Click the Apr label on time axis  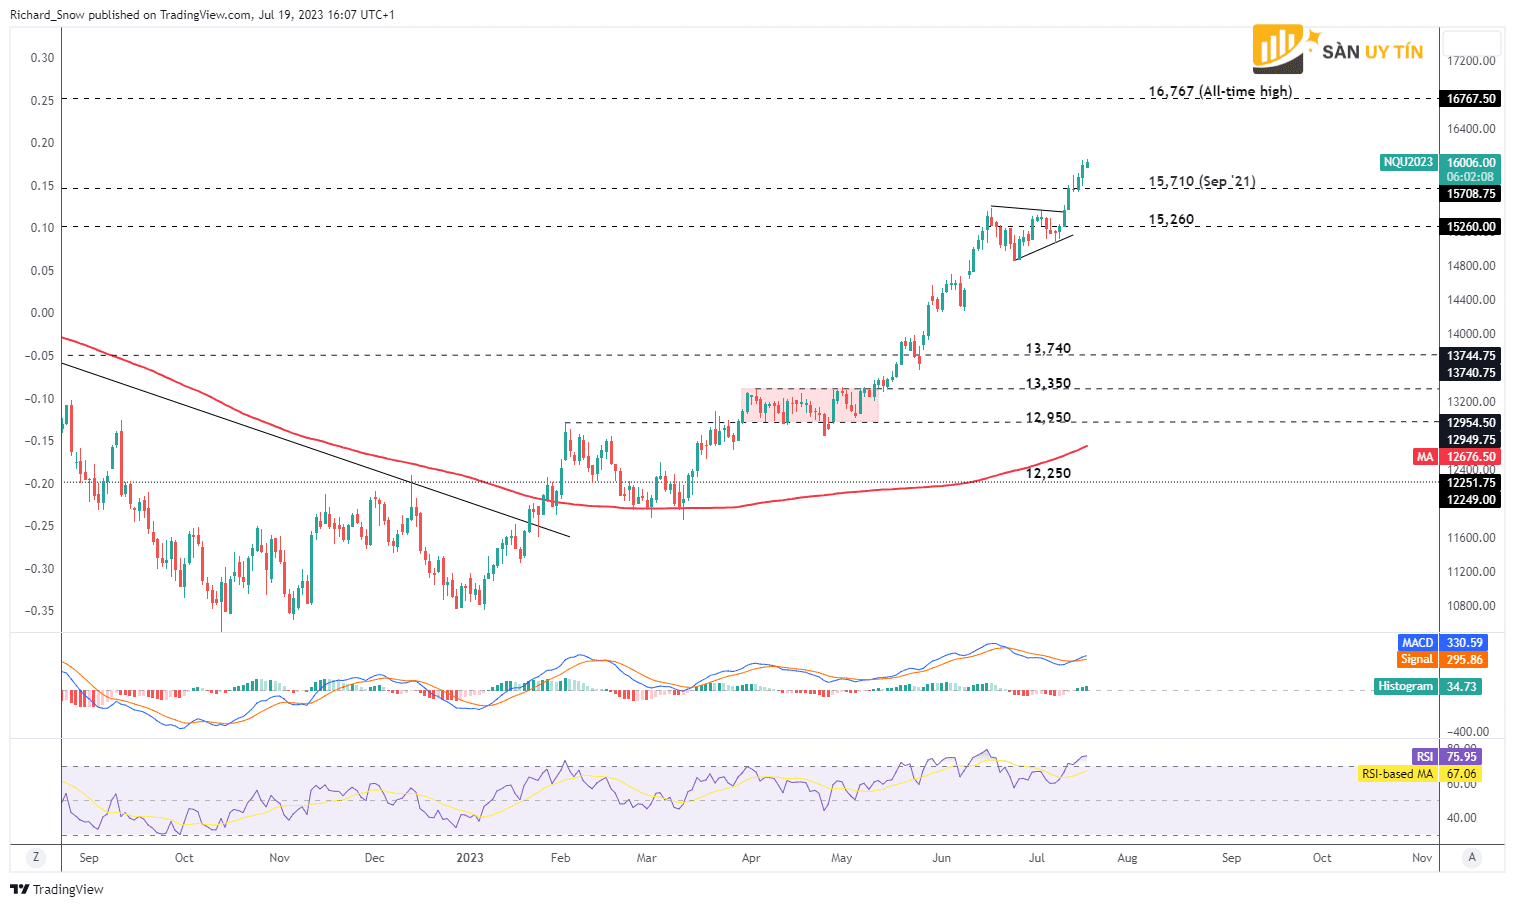click(x=751, y=857)
